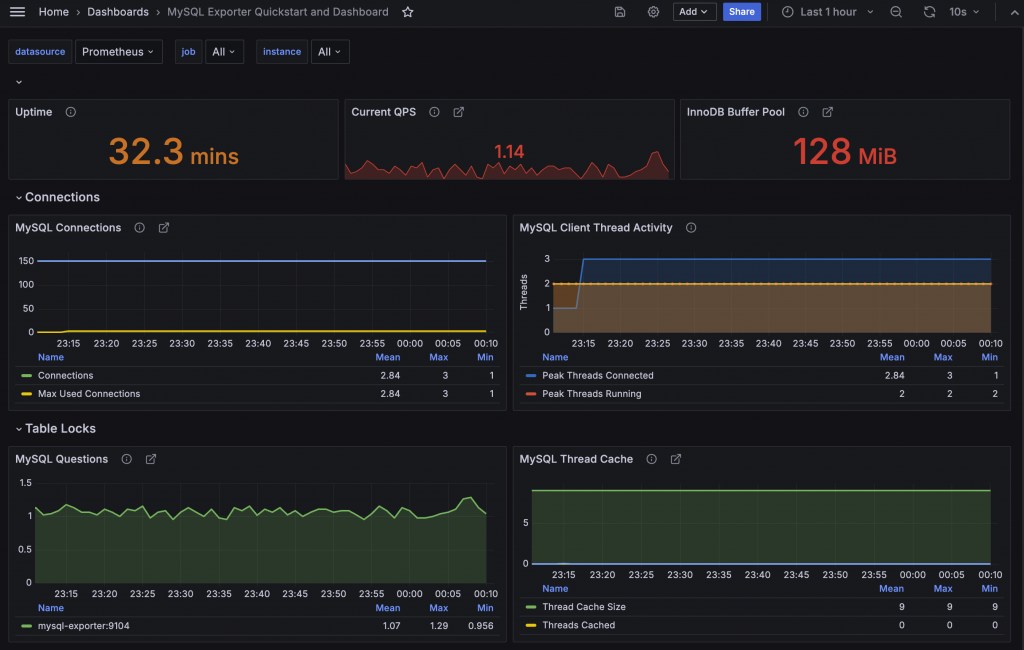Click the 1.29 max value for mysql-exporter:9104

point(438,625)
